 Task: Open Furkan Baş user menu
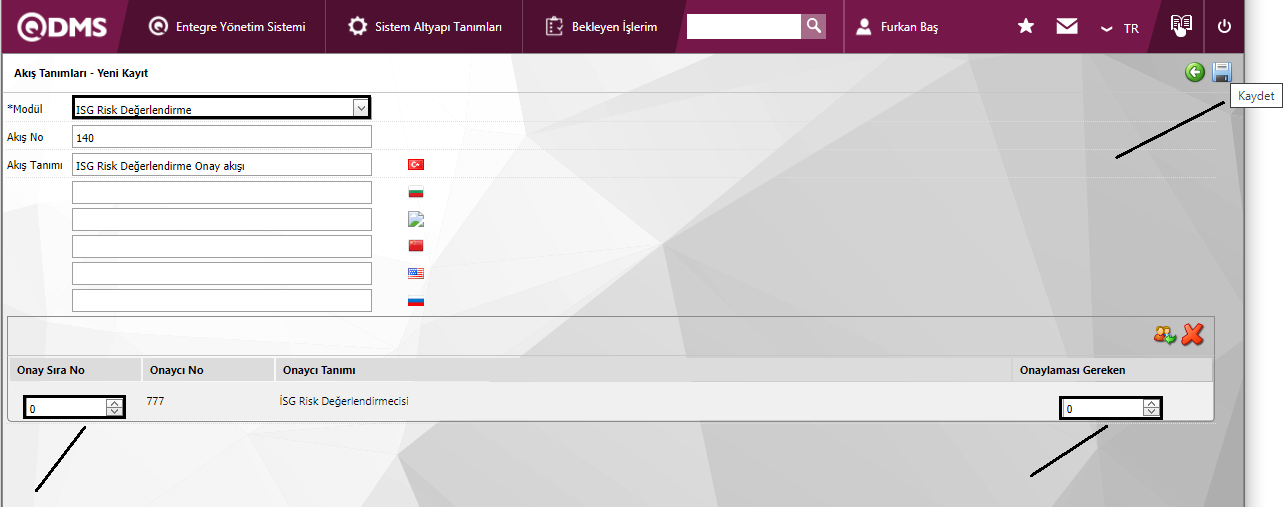(x=897, y=27)
